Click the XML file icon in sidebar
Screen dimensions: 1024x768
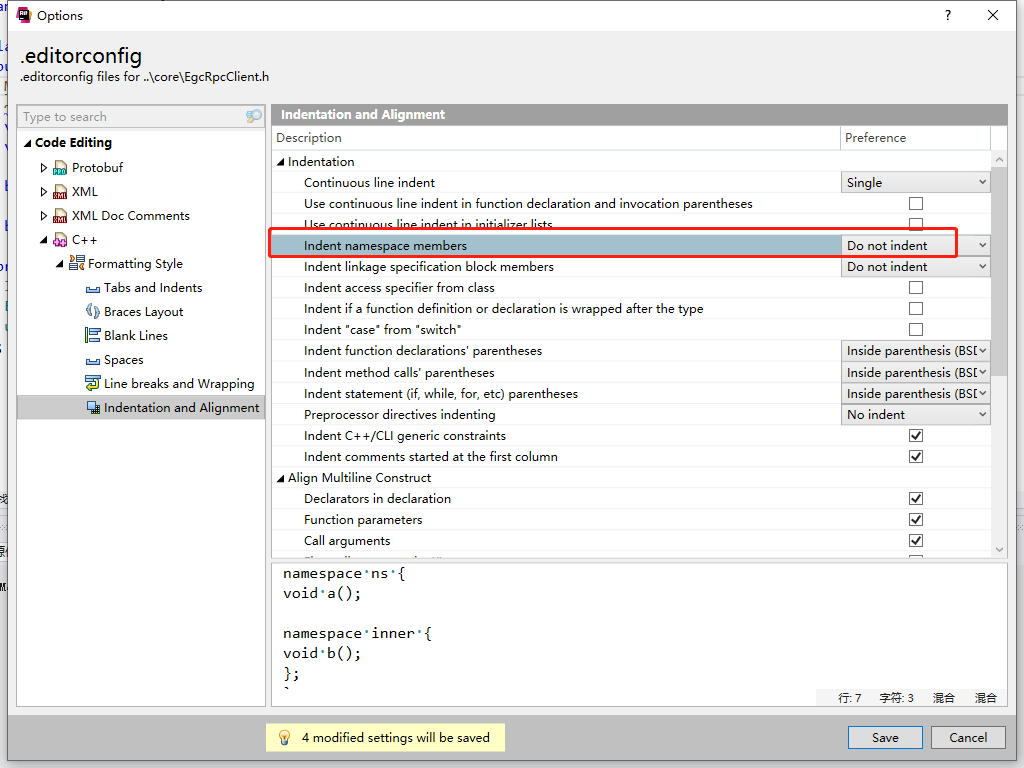(x=62, y=191)
